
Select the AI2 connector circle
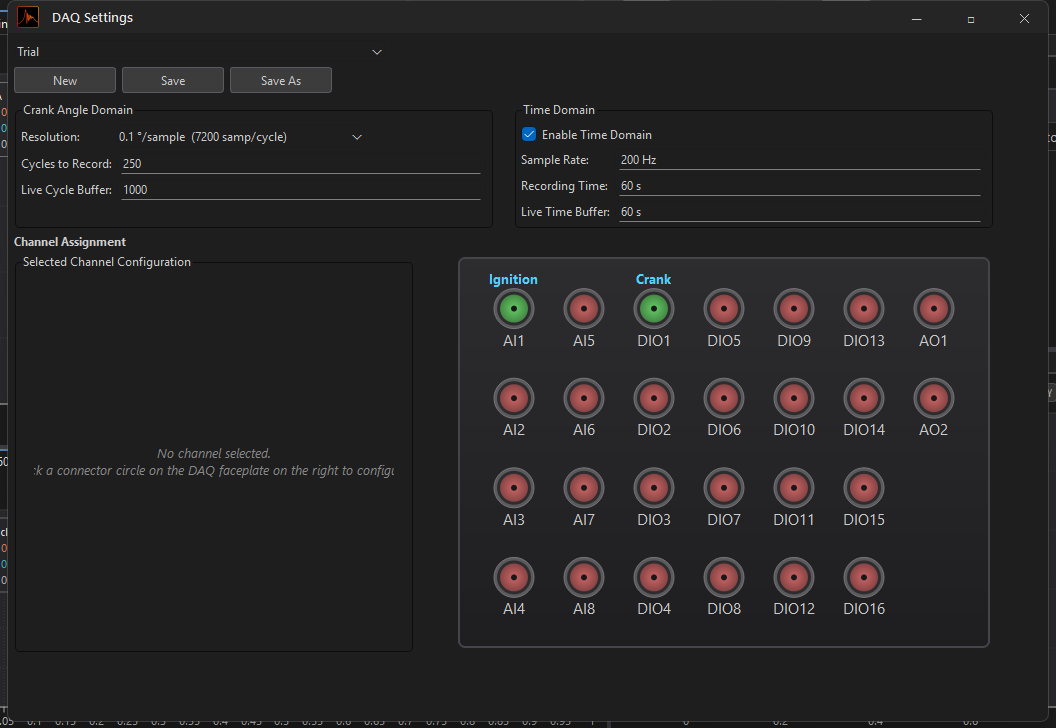click(514, 398)
